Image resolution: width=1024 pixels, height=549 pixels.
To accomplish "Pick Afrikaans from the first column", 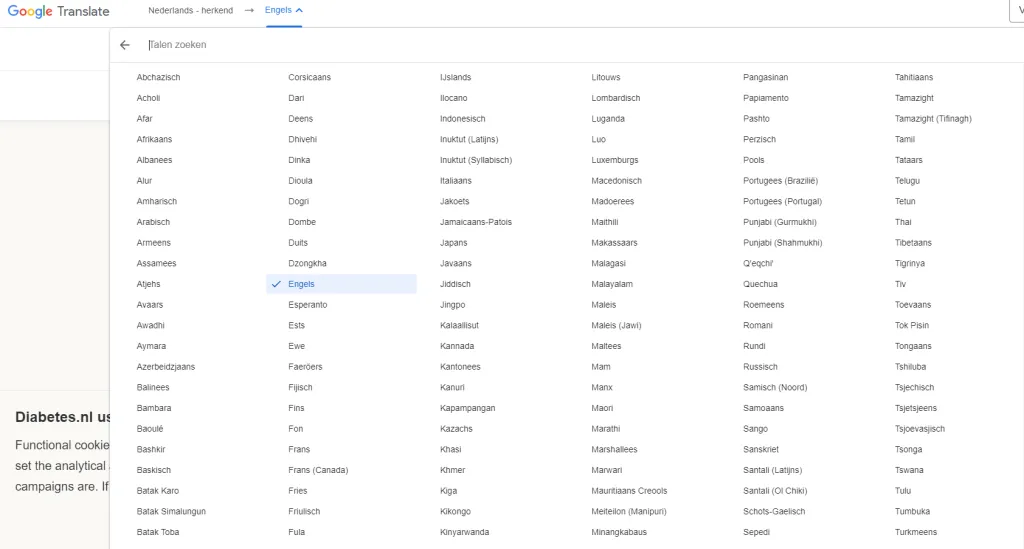I will (154, 139).
